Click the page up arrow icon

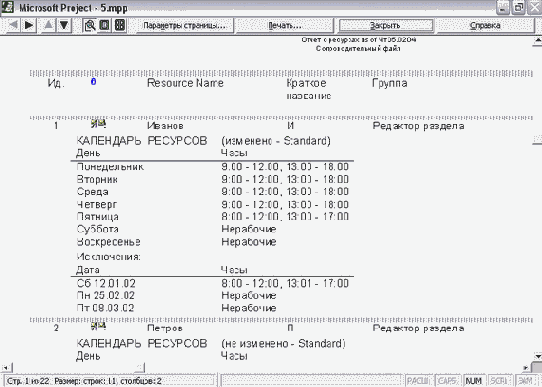(x=48, y=25)
